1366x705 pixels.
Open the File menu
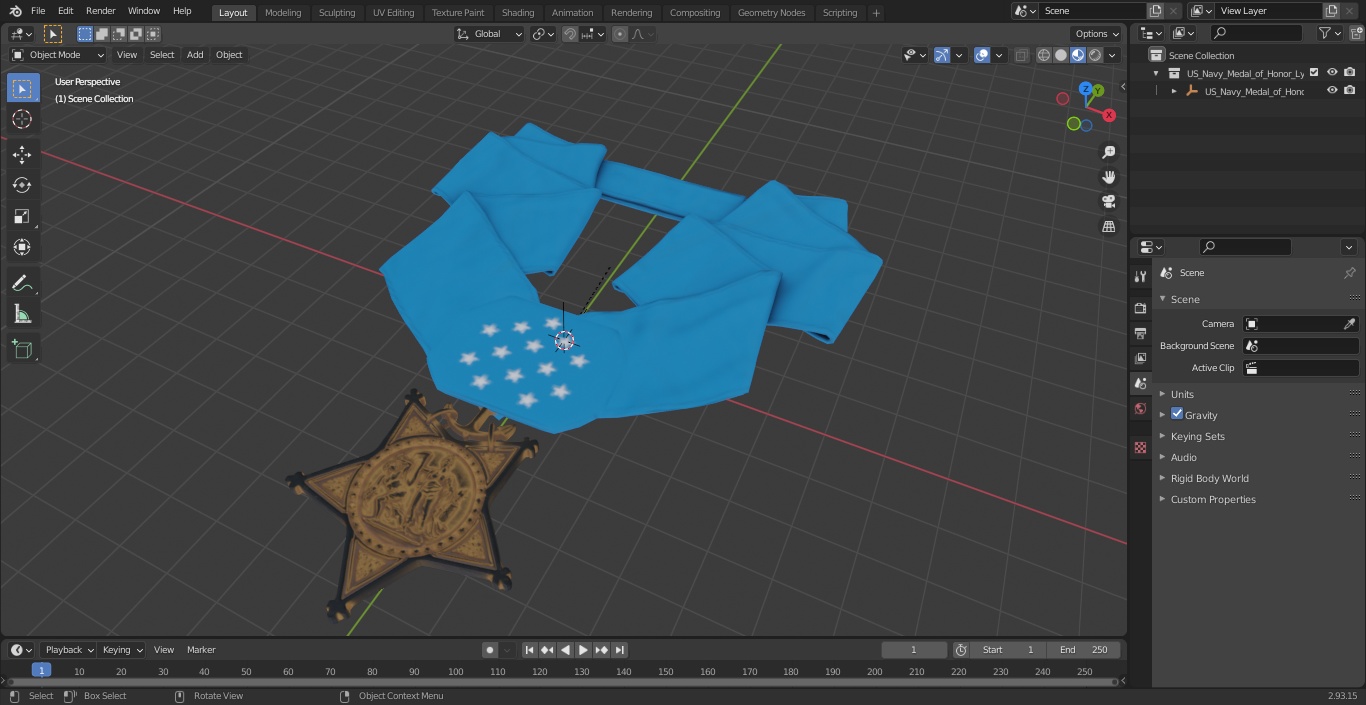coord(38,11)
